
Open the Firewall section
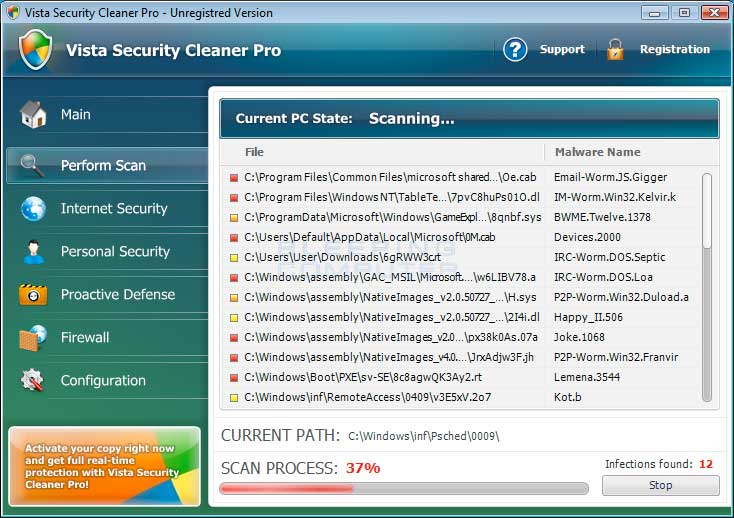[x=107, y=337]
